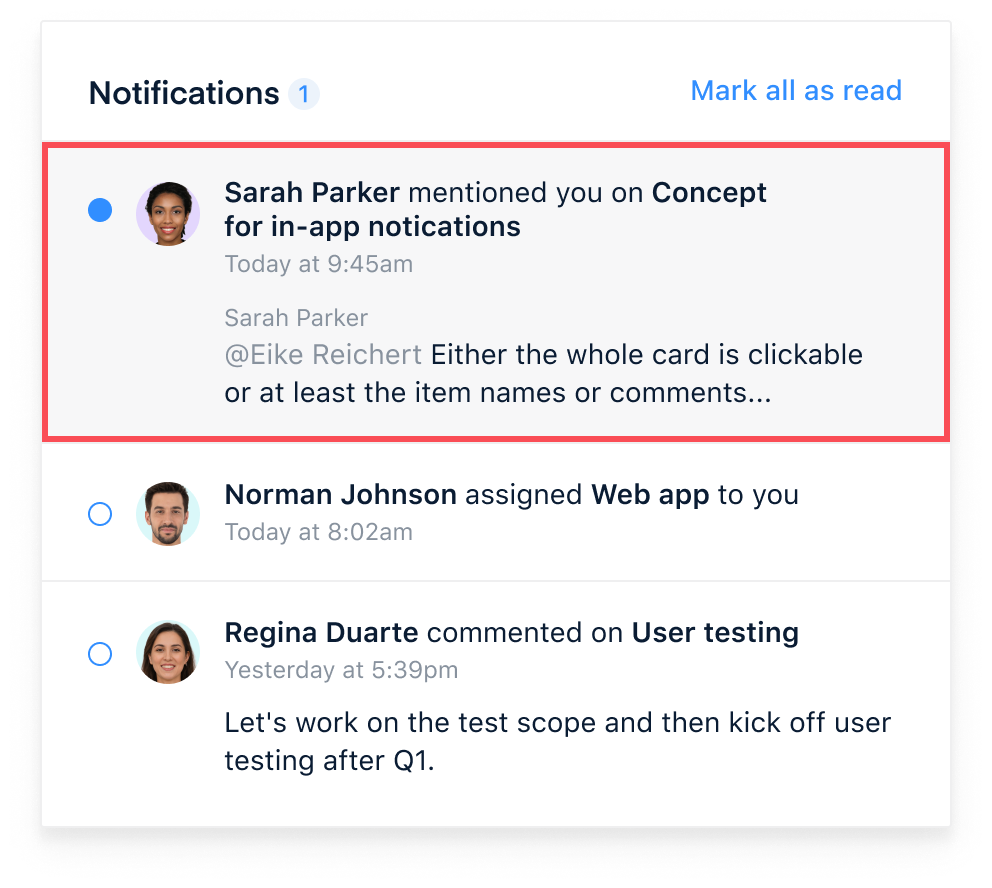Open Concept for in-app notifications link
Image resolution: width=992 pixels, height=888 pixels.
(x=495, y=209)
